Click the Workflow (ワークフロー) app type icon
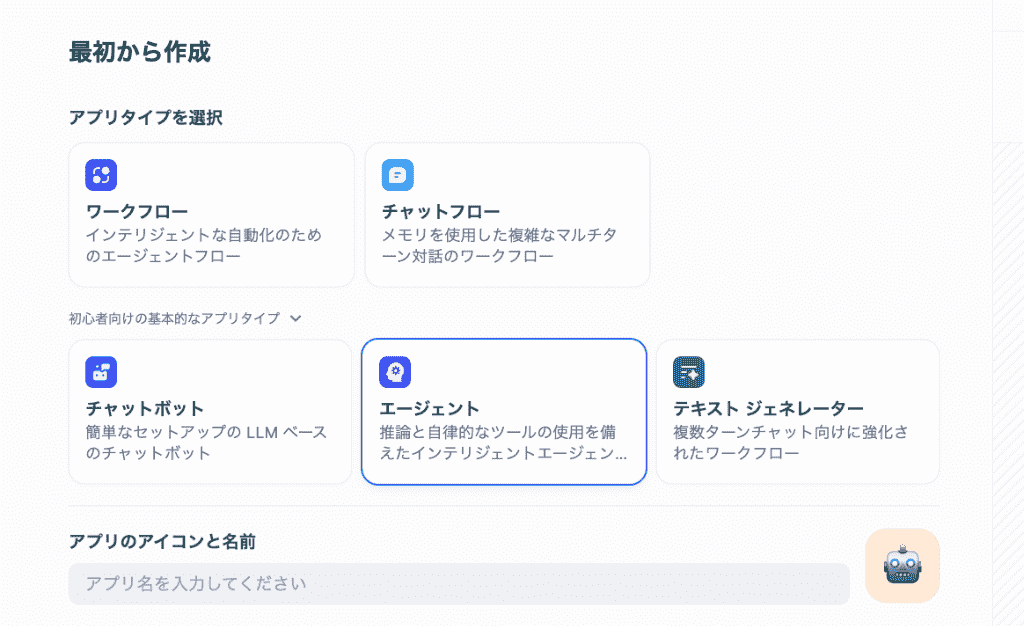This screenshot has width=1024, height=626. click(101, 175)
